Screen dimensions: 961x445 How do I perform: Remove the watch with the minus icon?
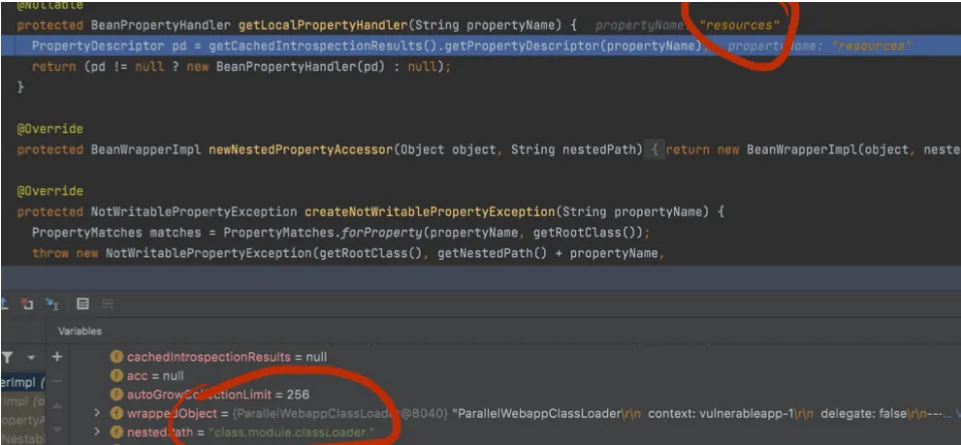click(x=56, y=381)
